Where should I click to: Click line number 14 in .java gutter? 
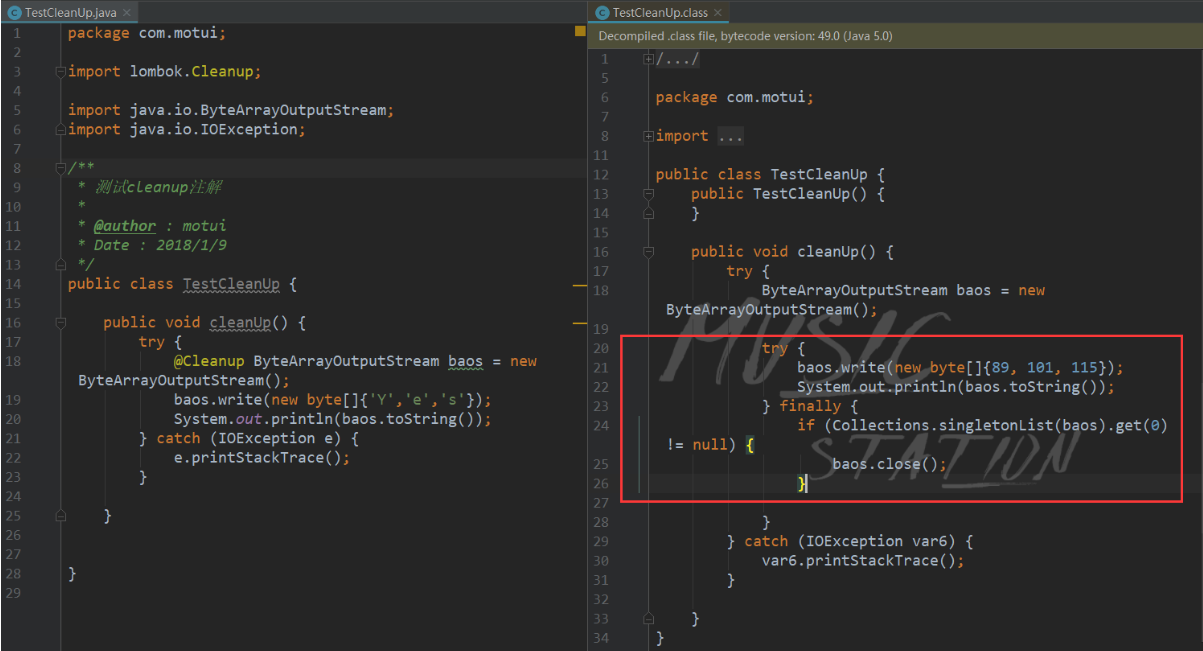click(13, 284)
